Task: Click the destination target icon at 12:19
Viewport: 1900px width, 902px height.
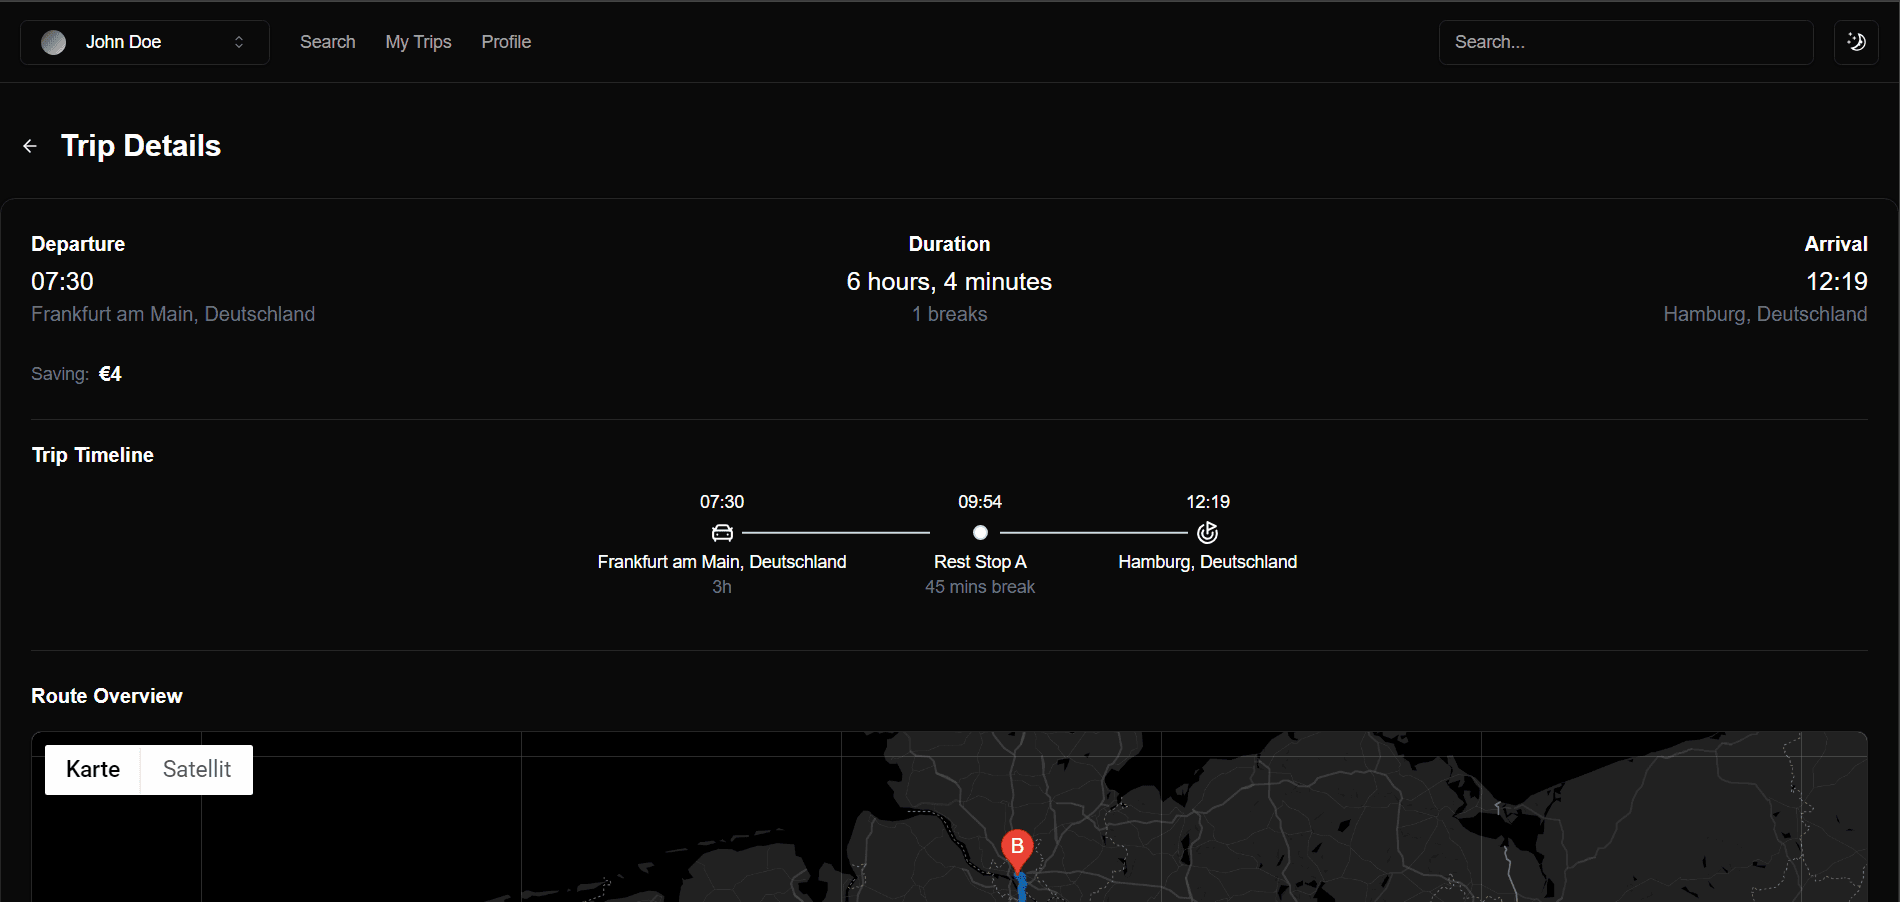Action: (1208, 533)
